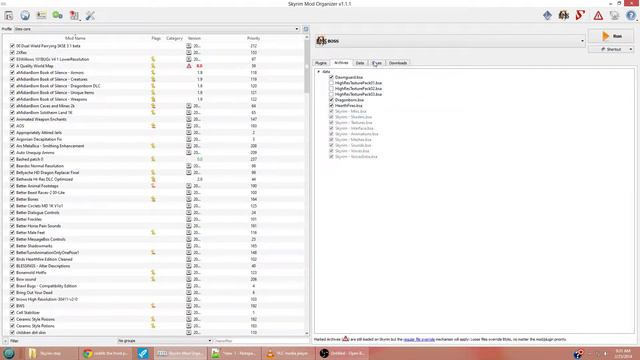Select the Better Shadowmarks mod row
Screen dimensions: 640x360
click(154, 246)
